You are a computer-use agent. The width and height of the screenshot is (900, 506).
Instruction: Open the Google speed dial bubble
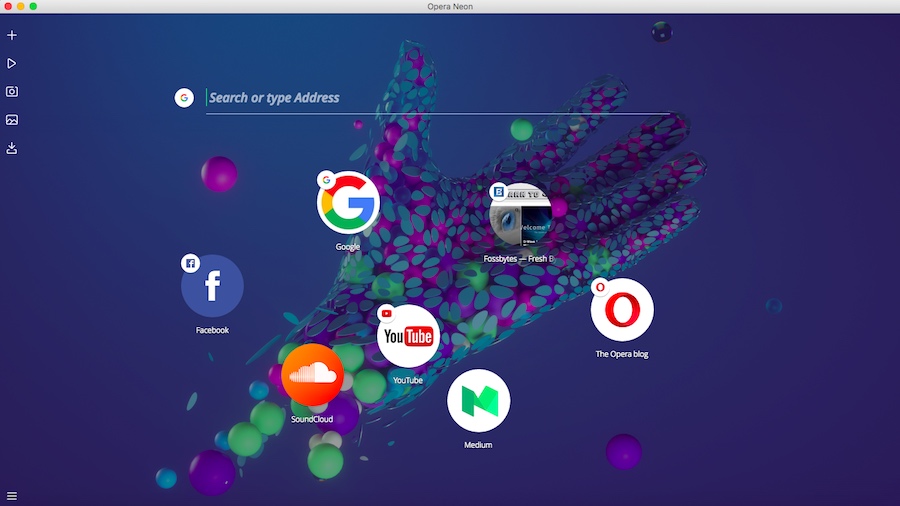click(348, 203)
